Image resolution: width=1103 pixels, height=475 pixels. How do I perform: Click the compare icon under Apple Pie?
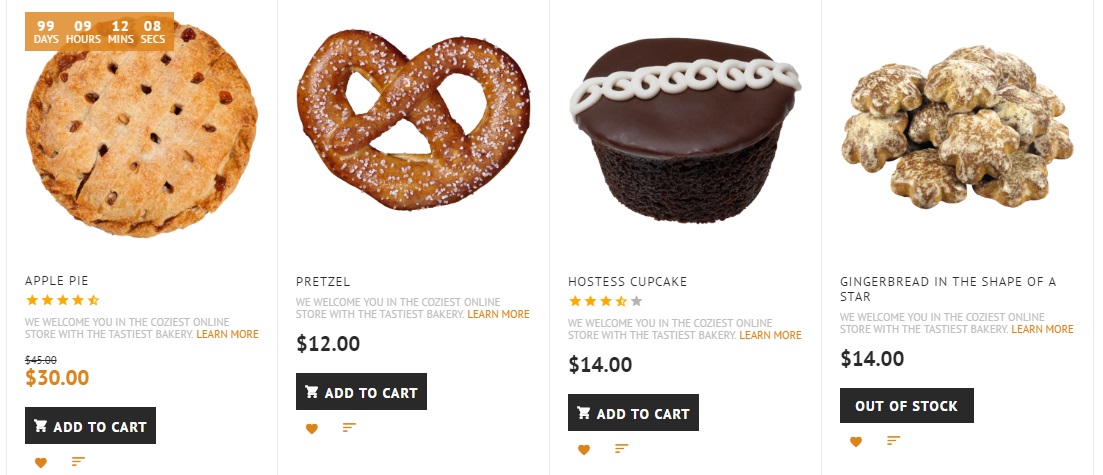pyautogui.click(x=78, y=461)
